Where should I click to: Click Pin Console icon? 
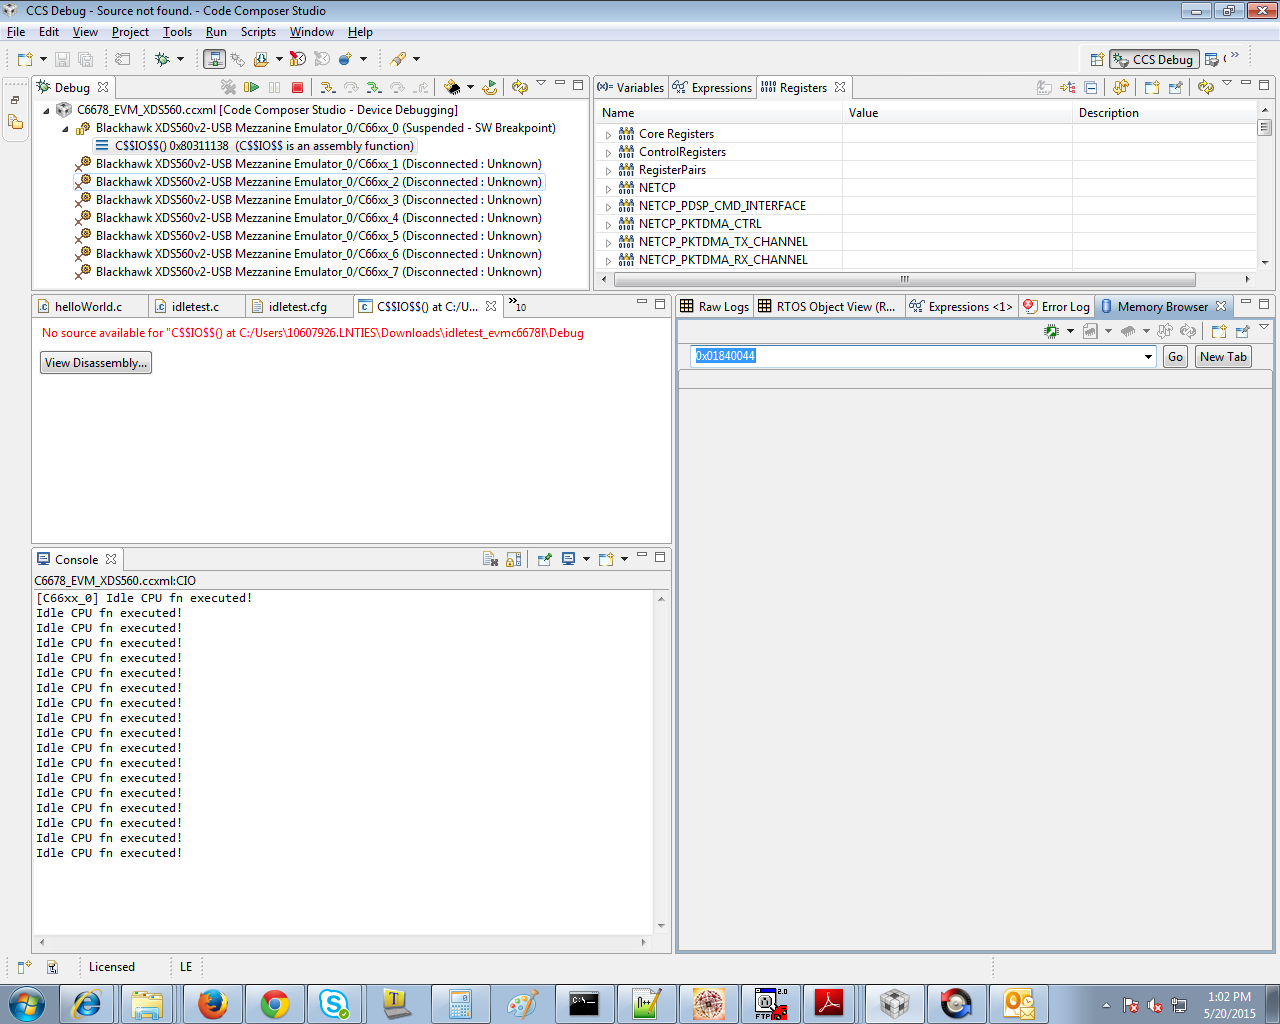click(x=544, y=559)
